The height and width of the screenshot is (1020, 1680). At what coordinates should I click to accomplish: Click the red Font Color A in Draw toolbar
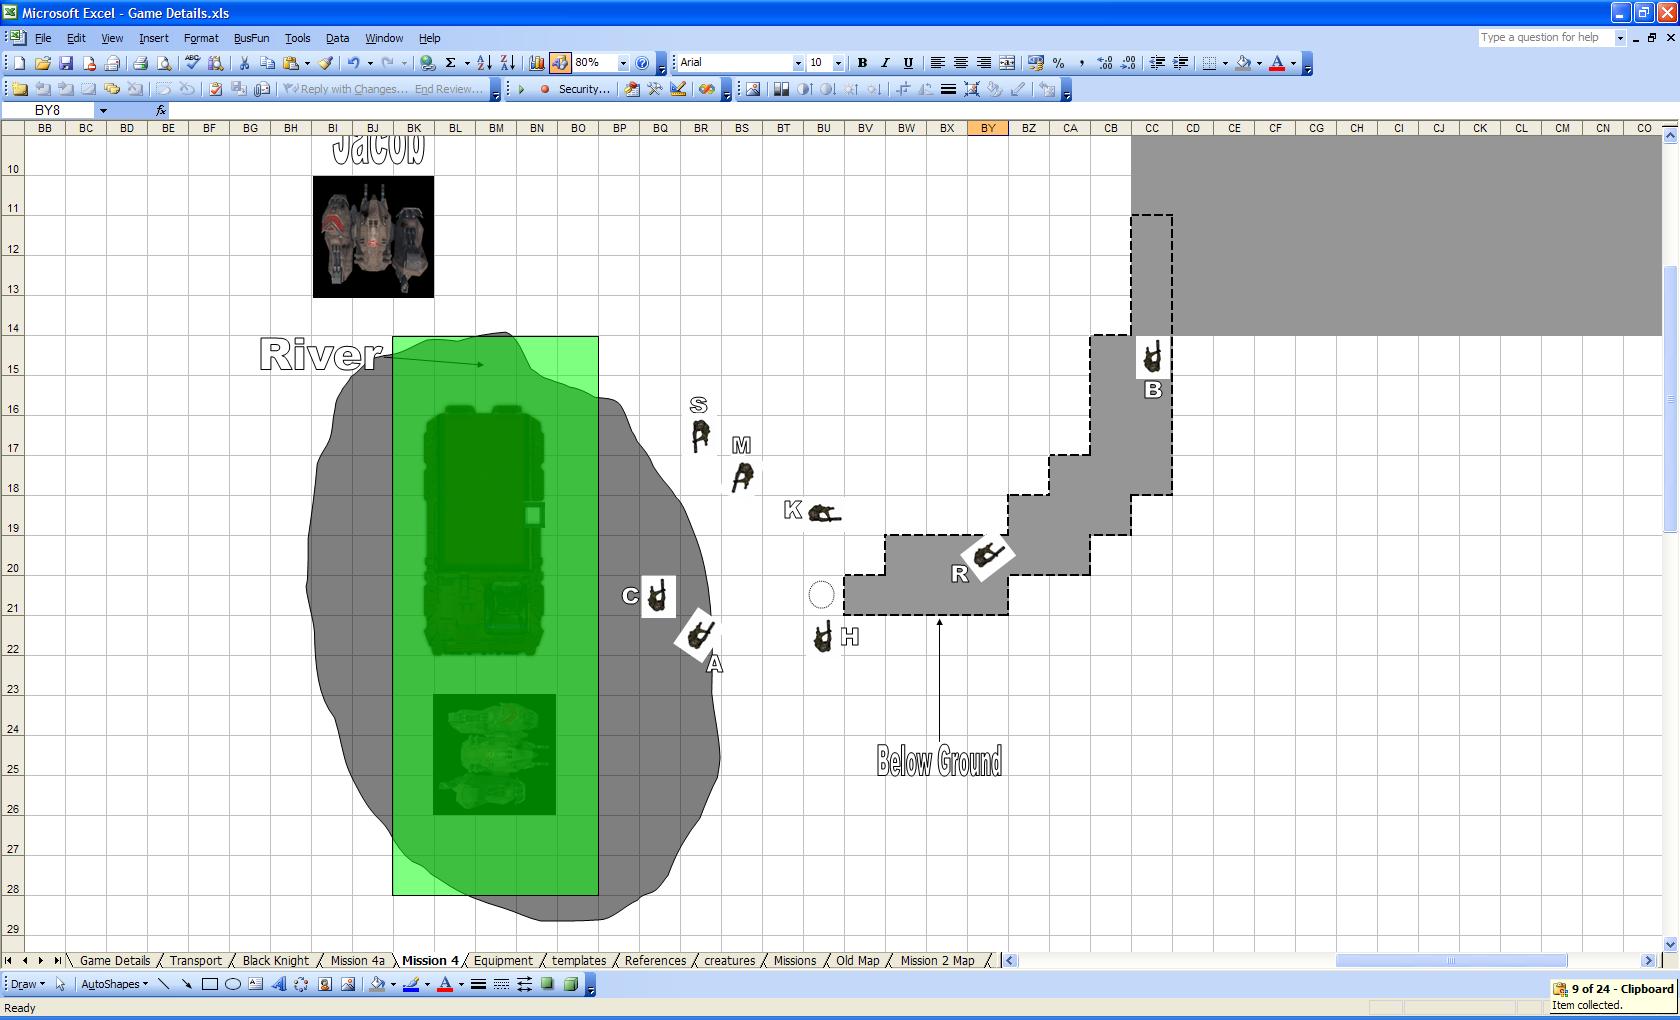click(x=446, y=984)
